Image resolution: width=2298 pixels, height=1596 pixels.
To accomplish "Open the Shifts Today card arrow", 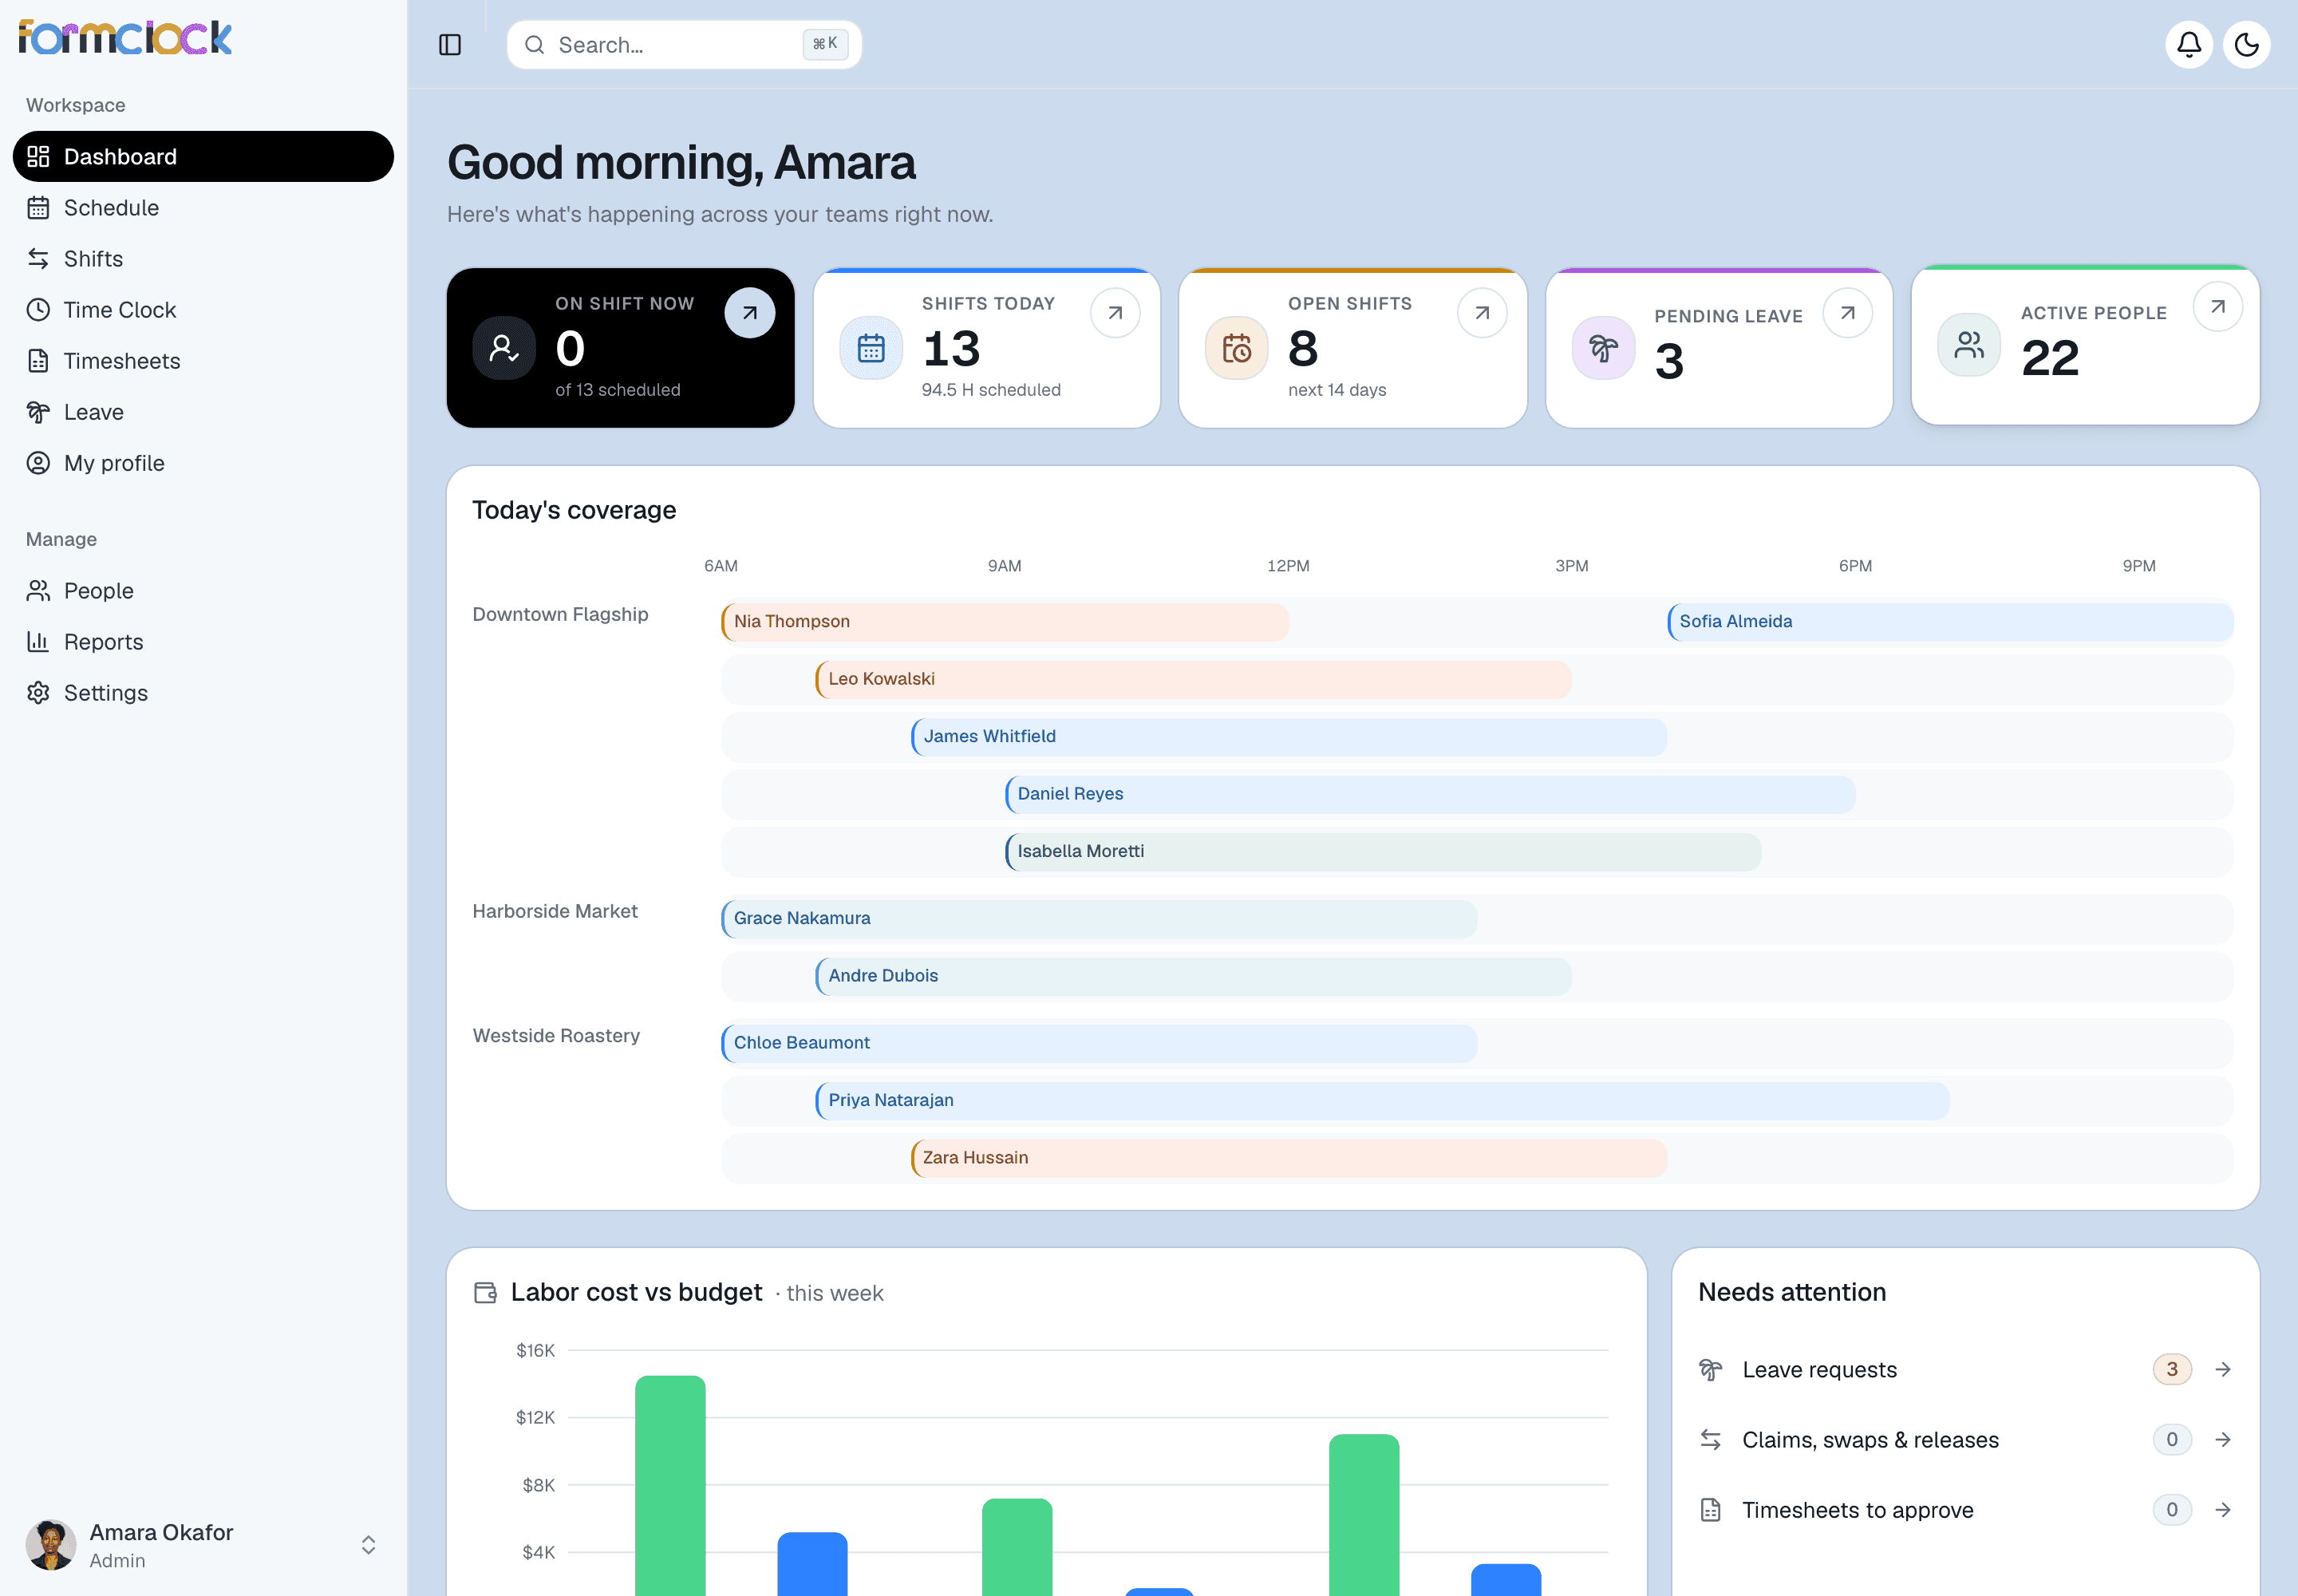I will [1115, 313].
